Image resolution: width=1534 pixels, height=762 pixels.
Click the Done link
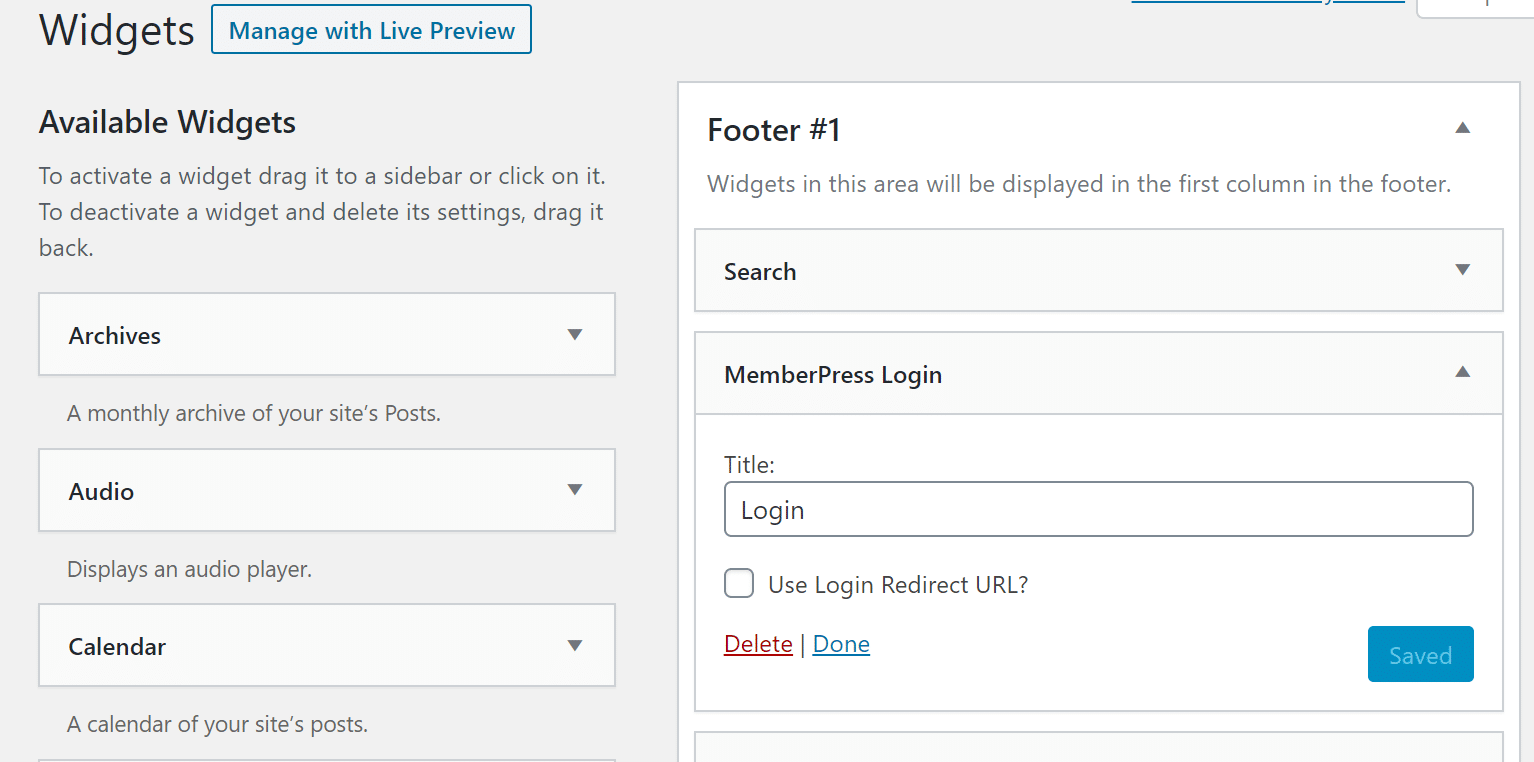click(841, 644)
